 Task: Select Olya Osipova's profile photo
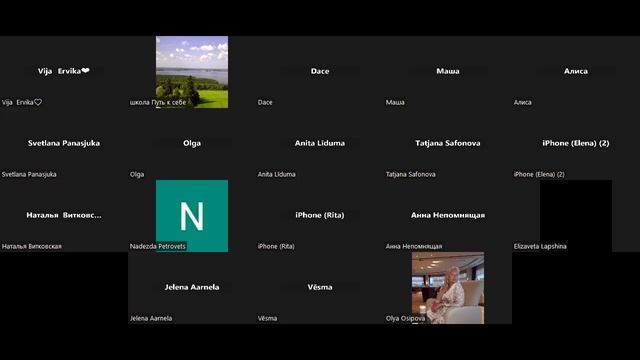point(448,288)
